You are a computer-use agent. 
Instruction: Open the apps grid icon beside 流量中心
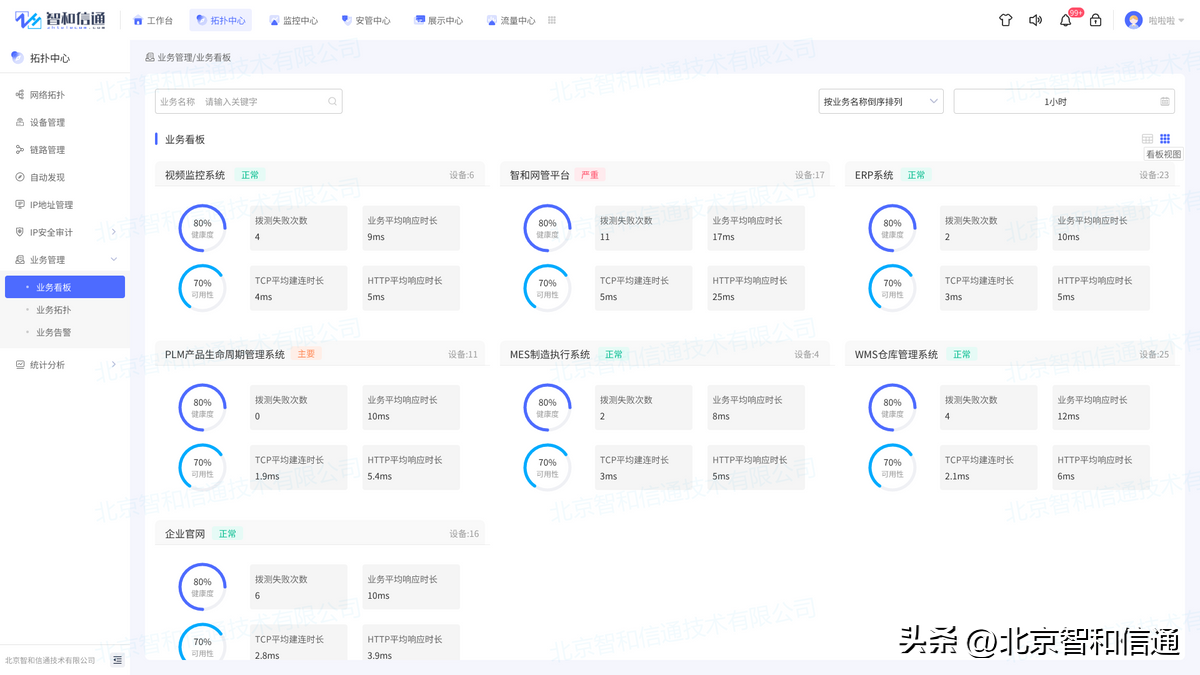[x=553, y=19]
